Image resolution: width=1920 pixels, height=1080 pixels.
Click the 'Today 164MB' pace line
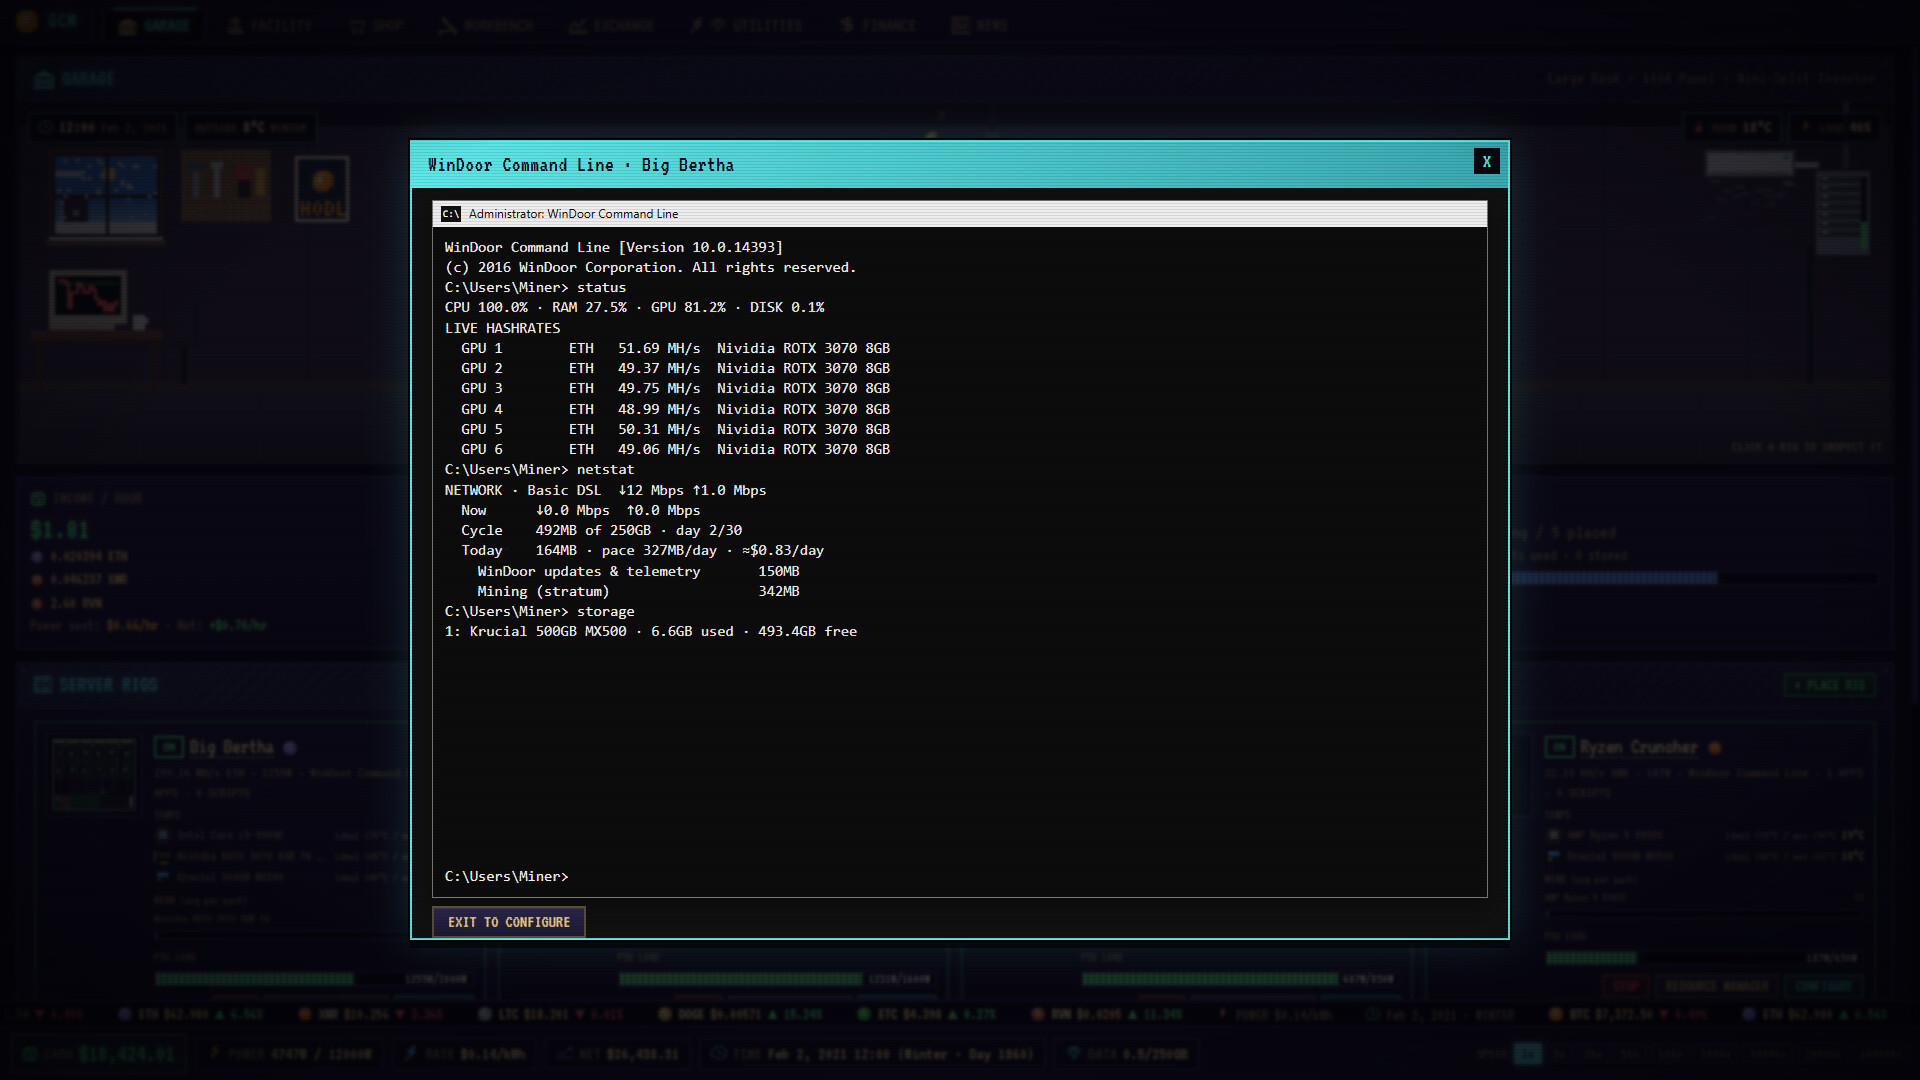642,550
